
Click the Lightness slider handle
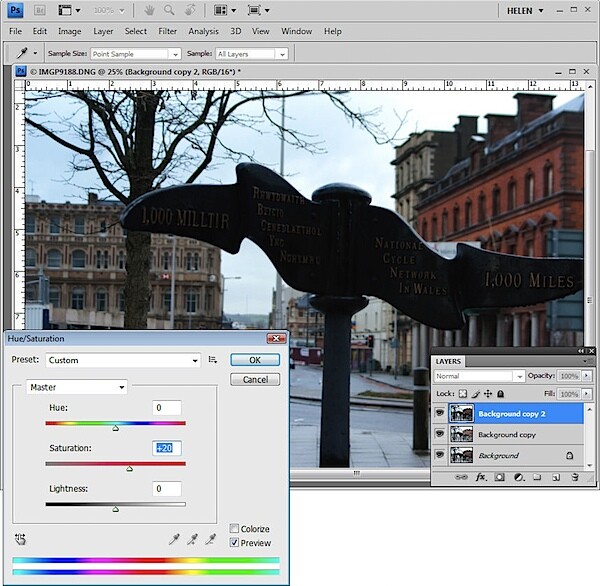click(x=116, y=509)
